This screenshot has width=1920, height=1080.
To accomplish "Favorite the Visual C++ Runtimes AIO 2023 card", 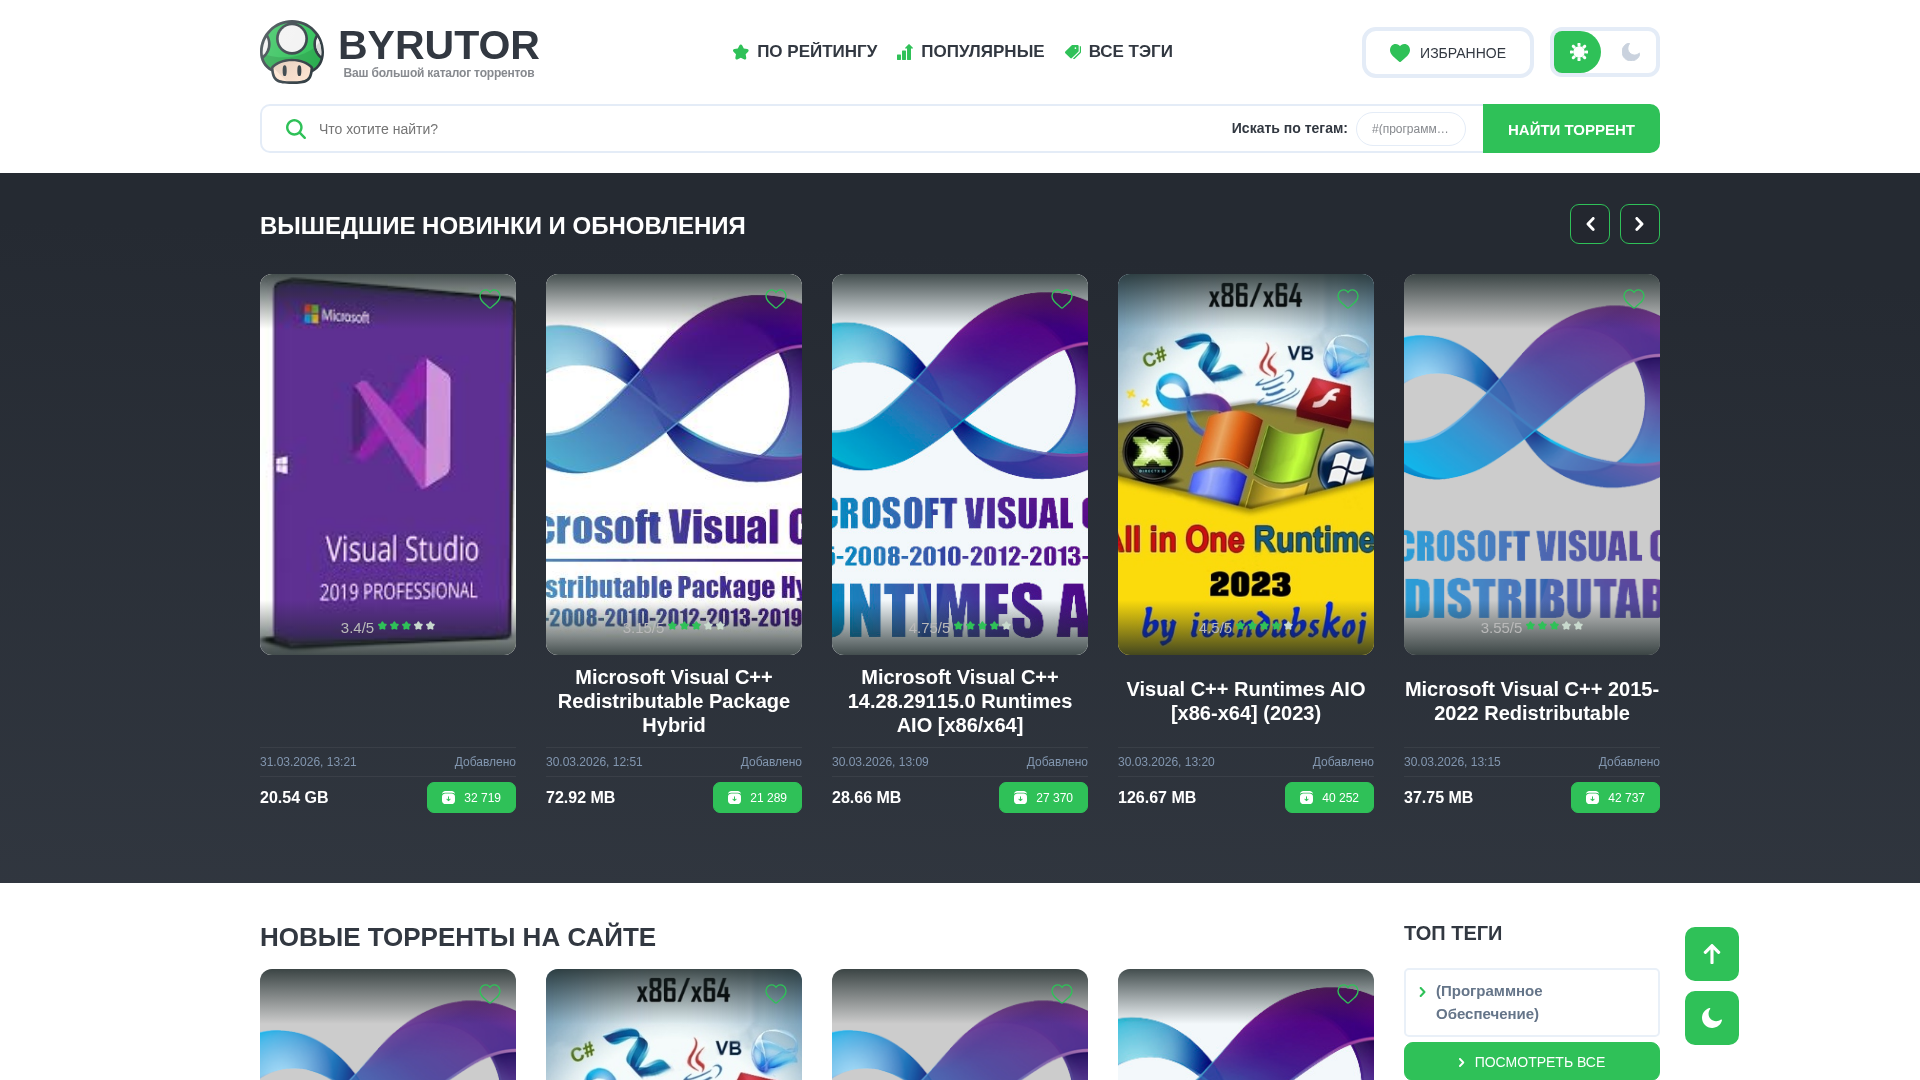I will (1348, 299).
